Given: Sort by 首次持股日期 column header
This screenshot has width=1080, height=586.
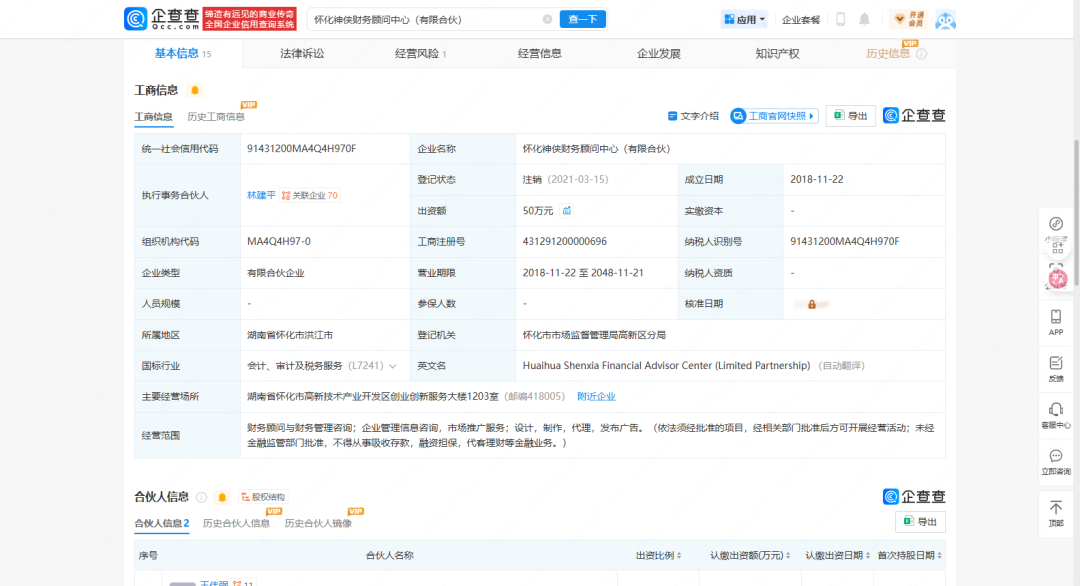Looking at the screenshot, I should [x=910, y=555].
